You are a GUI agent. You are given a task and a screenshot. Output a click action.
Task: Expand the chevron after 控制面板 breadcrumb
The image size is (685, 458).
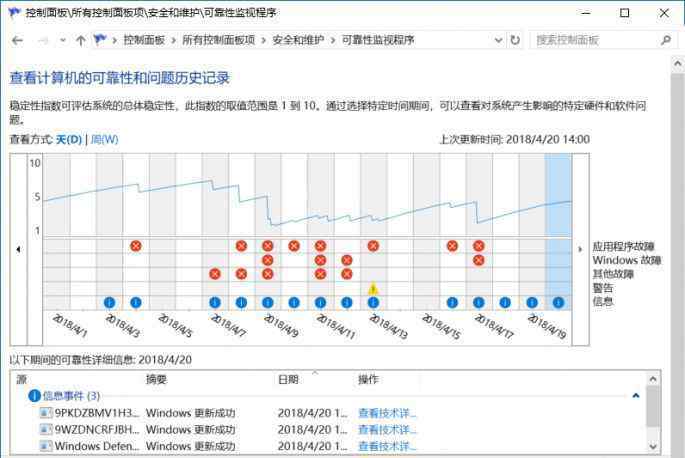point(173,41)
